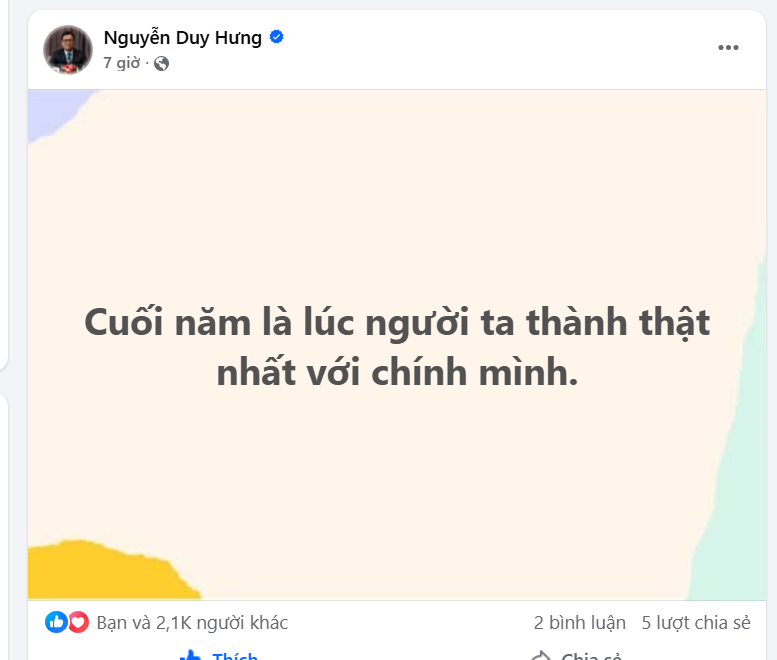Click the blue thumbs-up reaction icon
Screen dimensions: 777x660
click(56, 622)
